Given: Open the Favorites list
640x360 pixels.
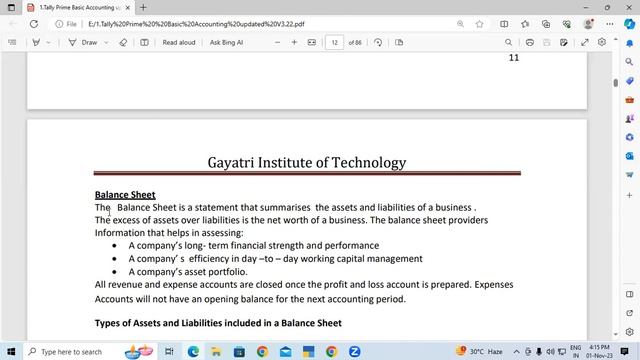Looking at the screenshot, I should point(525,24).
